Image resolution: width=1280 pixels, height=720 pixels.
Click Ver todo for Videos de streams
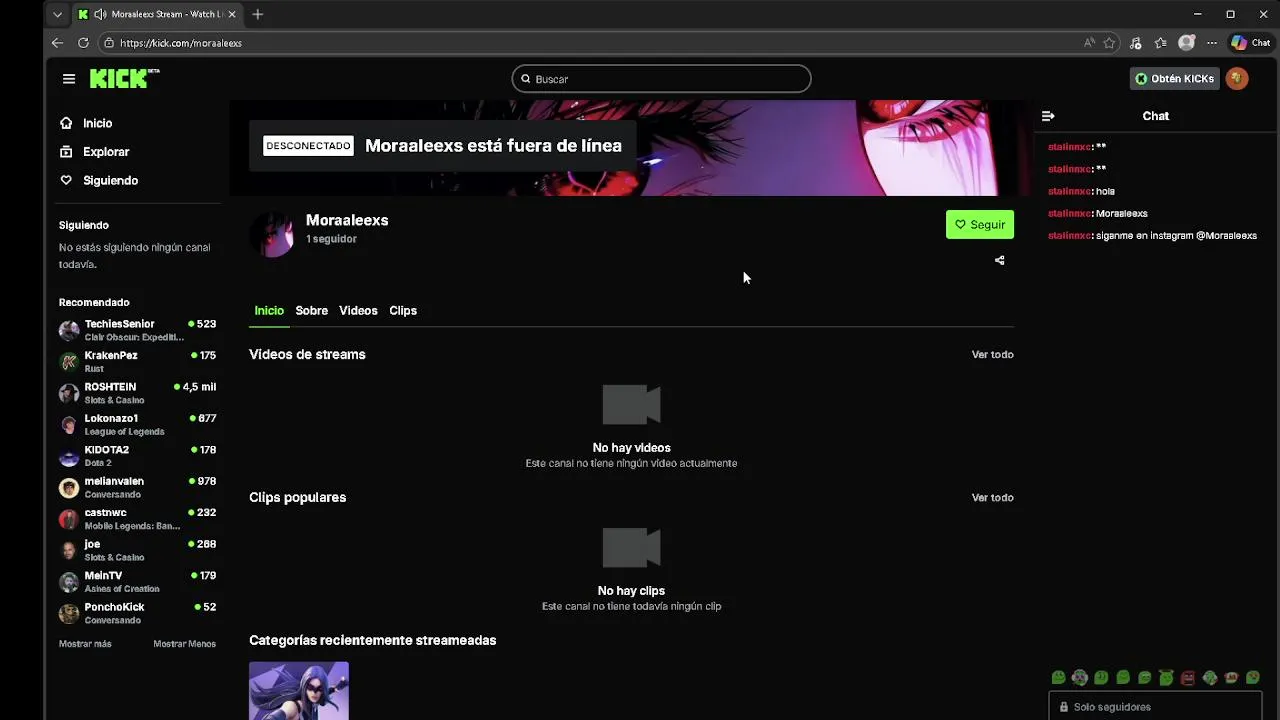pyautogui.click(x=992, y=354)
